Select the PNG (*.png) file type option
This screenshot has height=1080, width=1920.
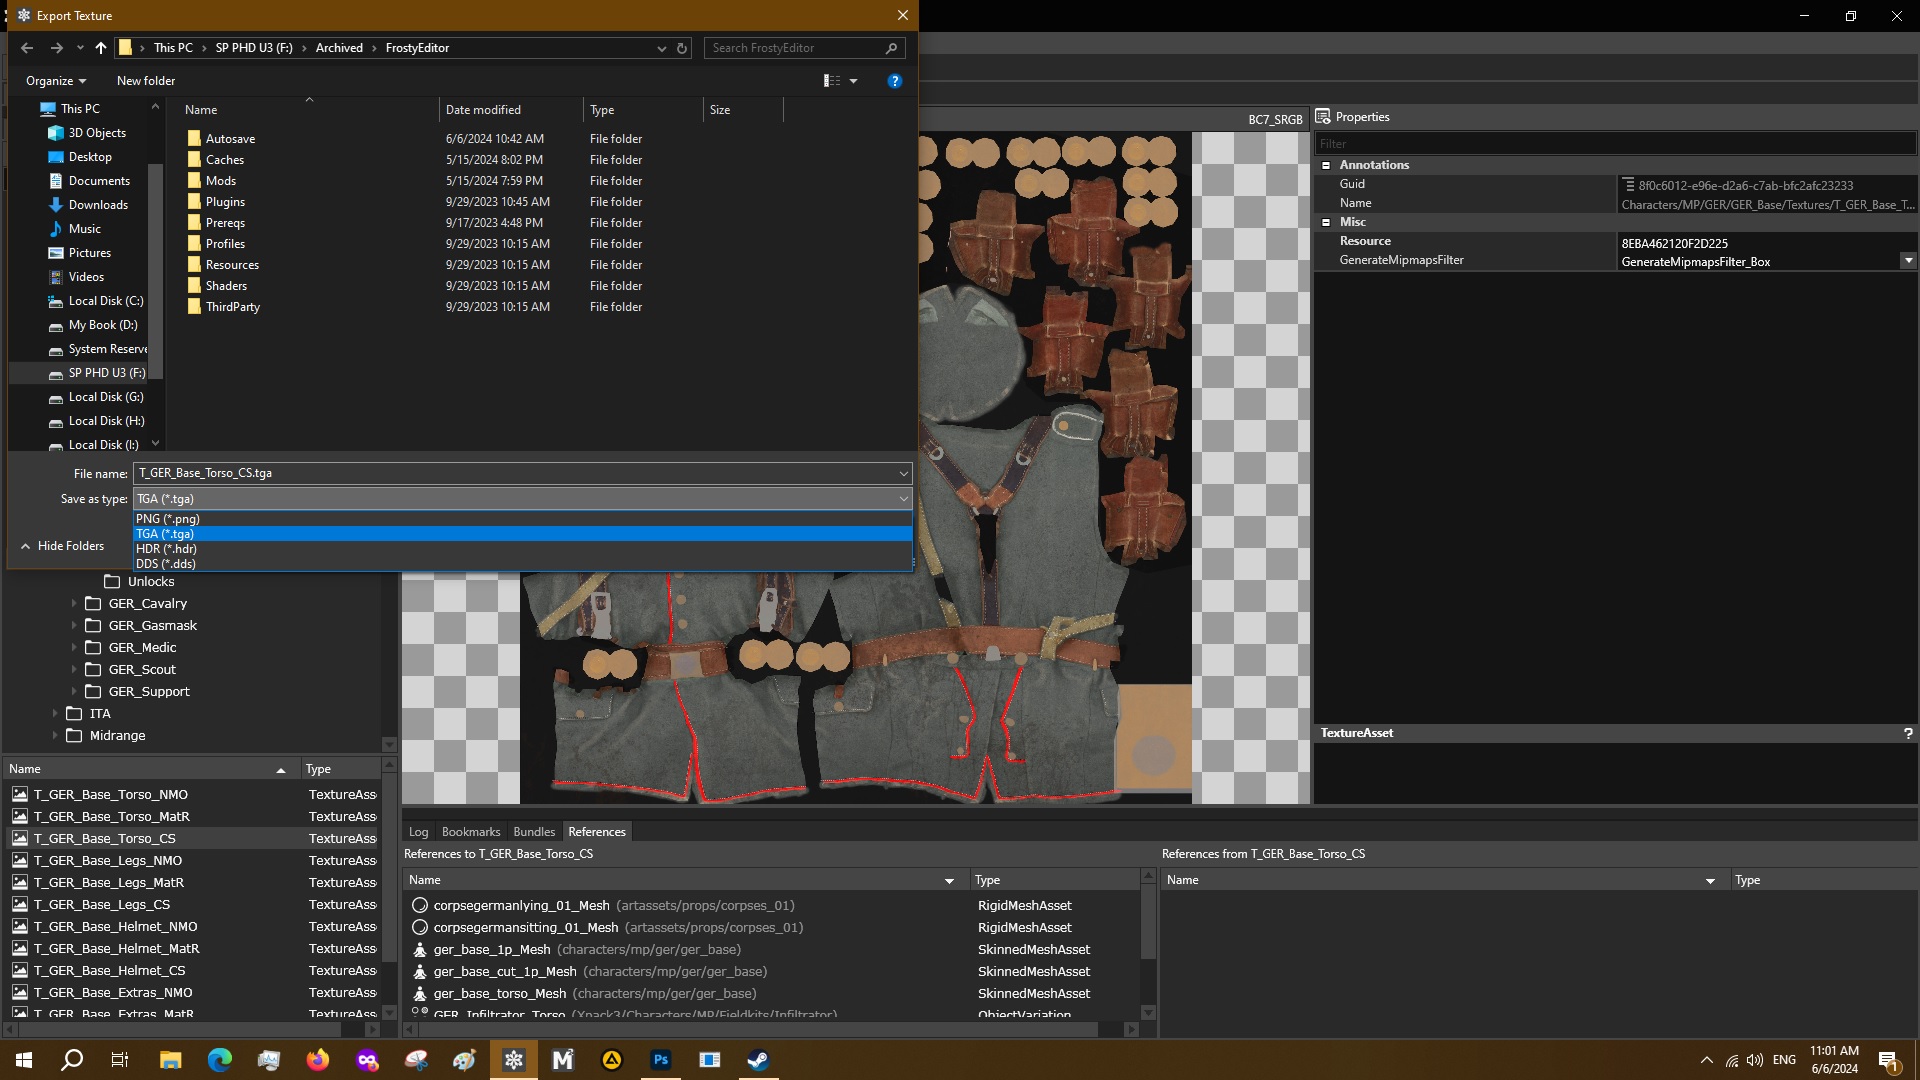168,519
